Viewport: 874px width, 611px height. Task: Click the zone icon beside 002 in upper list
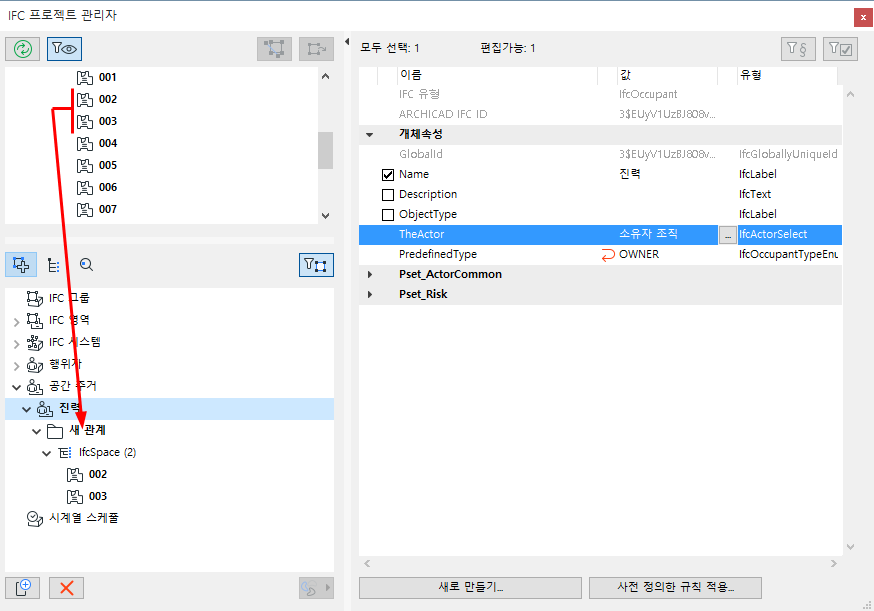click(85, 99)
